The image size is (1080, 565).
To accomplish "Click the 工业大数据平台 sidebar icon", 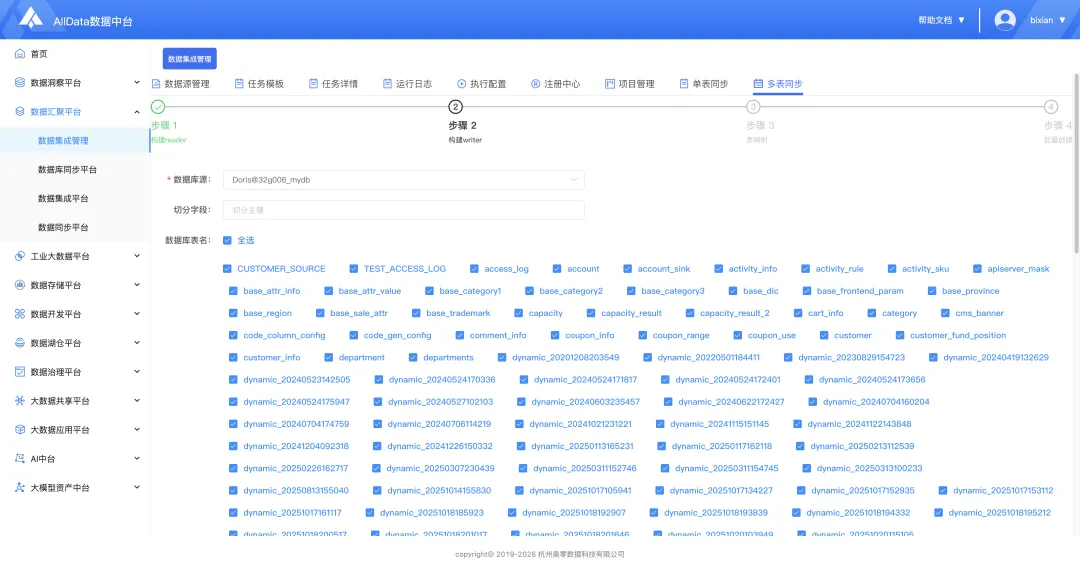I will (x=20, y=256).
